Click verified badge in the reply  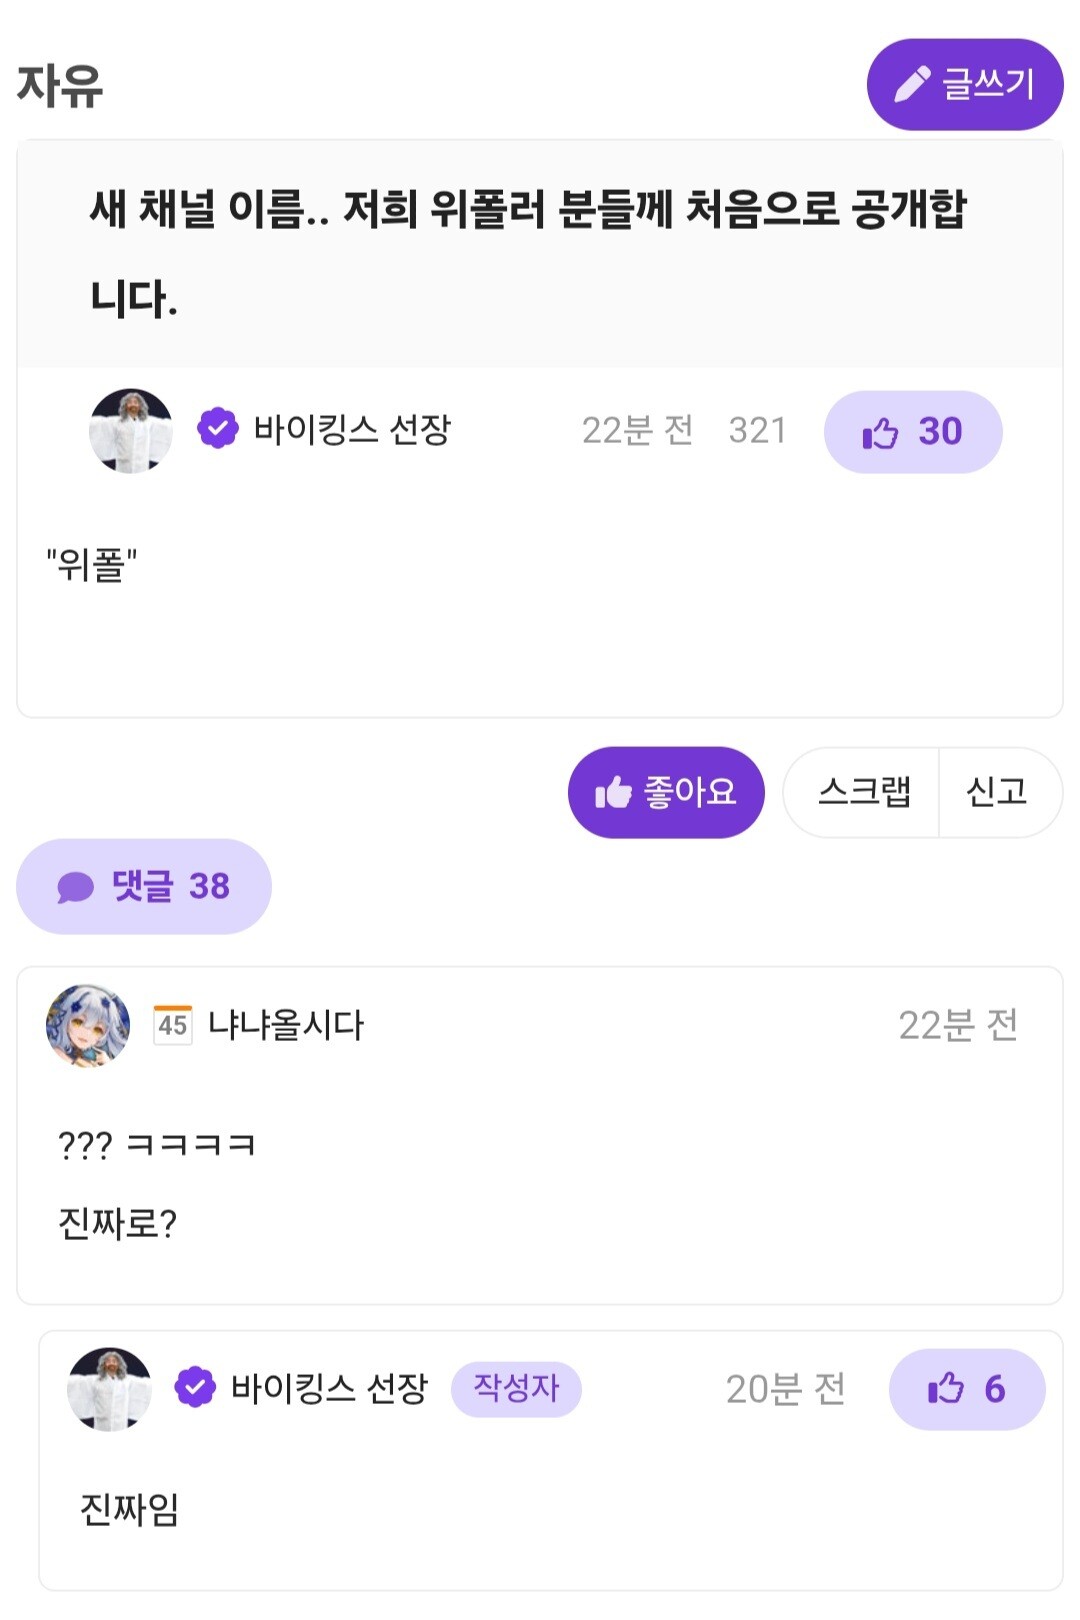pyautogui.click(x=195, y=1388)
